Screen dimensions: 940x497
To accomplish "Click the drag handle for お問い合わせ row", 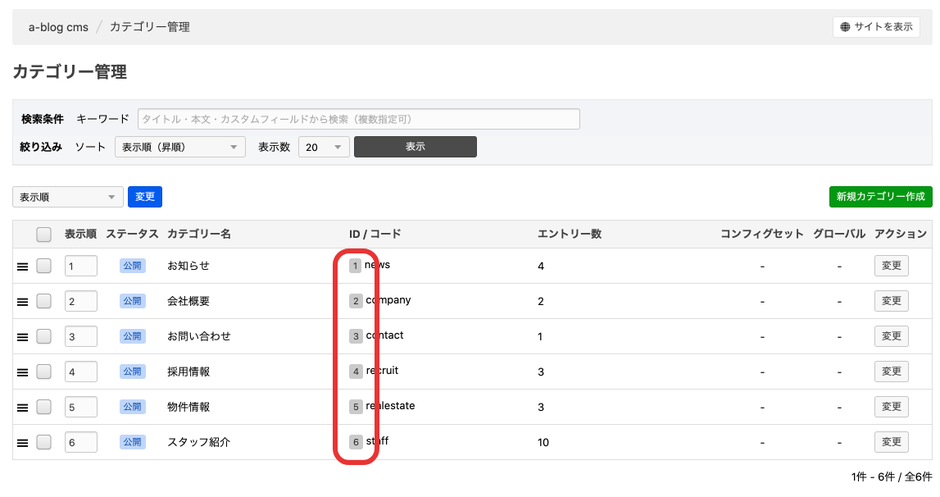I will coord(22,336).
